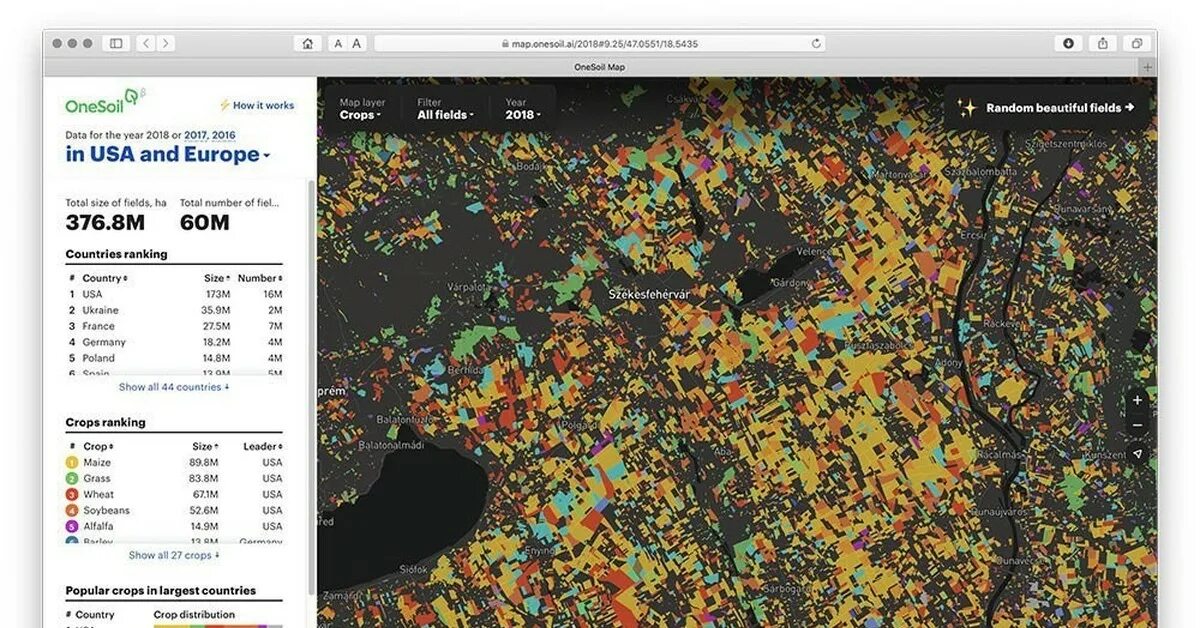
Task: Sort countries ranking by Size column
Action: pos(217,278)
